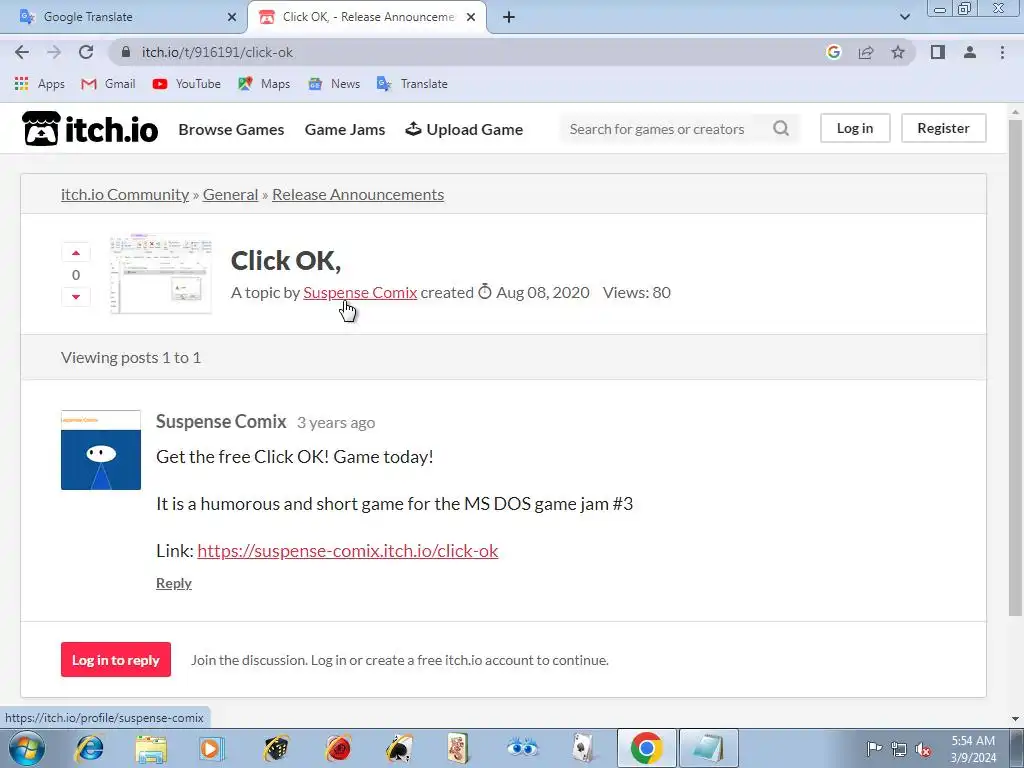Image resolution: width=1024 pixels, height=768 pixels.
Task: Click the Log in button
Action: (x=855, y=128)
